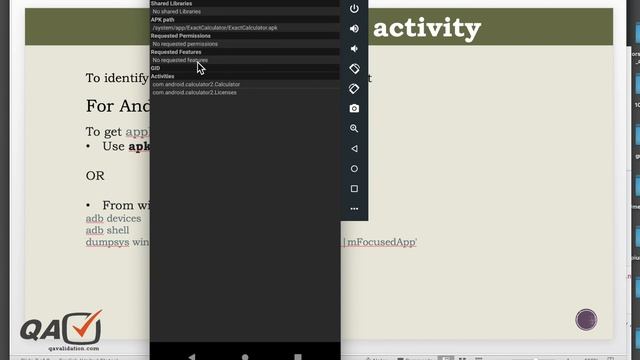
Task: Click the 'adb devices' text on slide
Action: coord(113,218)
